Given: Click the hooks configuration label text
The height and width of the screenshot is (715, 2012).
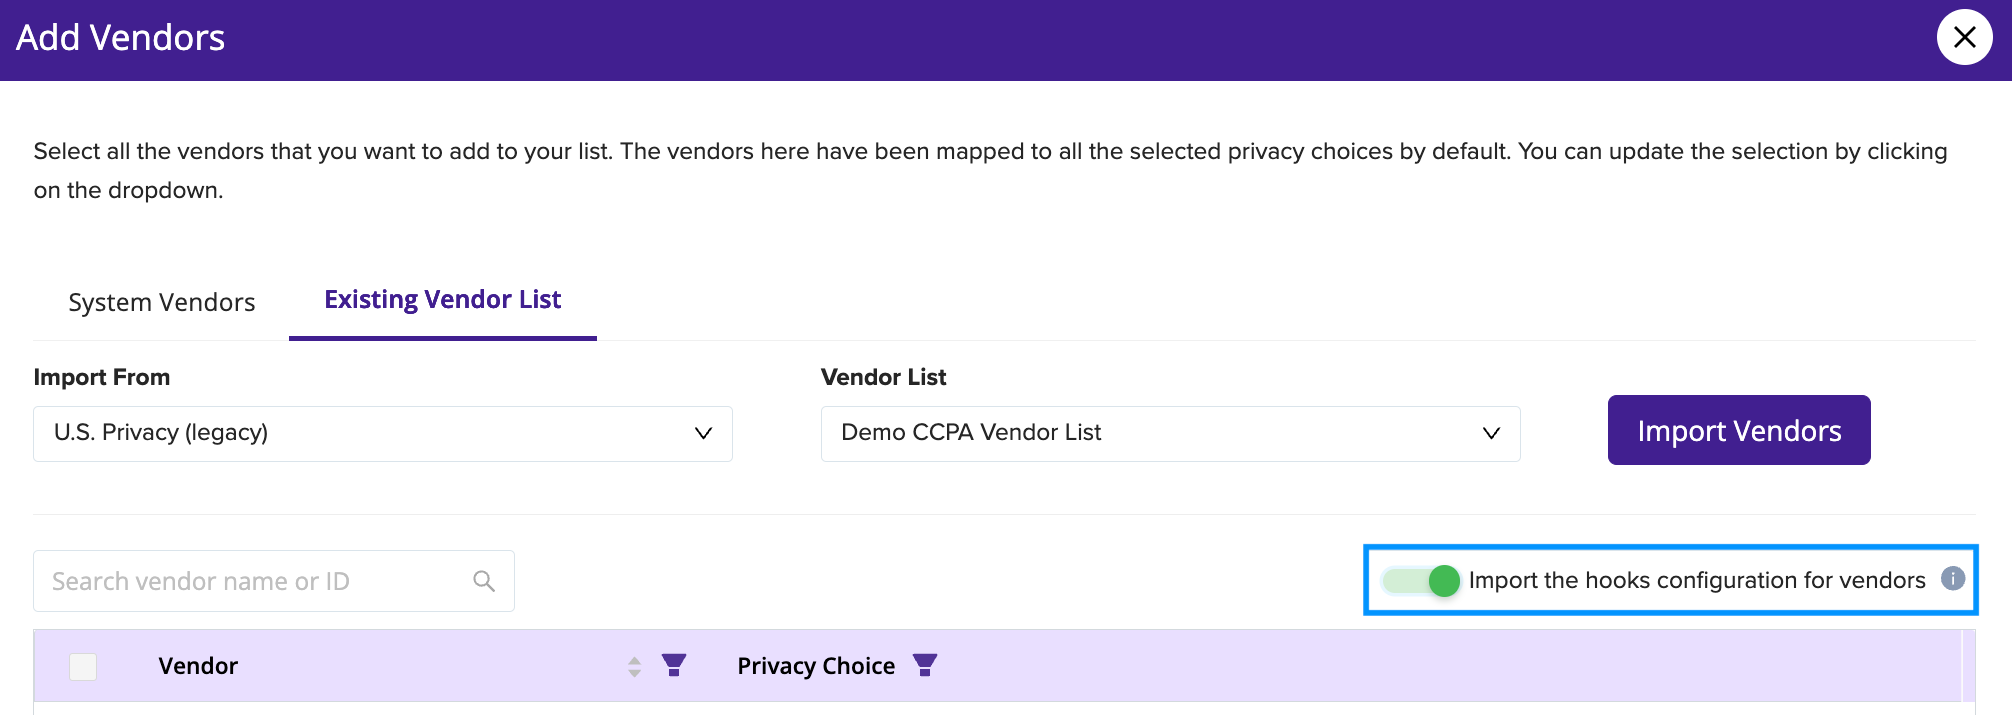Looking at the screenshot, I should (x=1697, y=580).
